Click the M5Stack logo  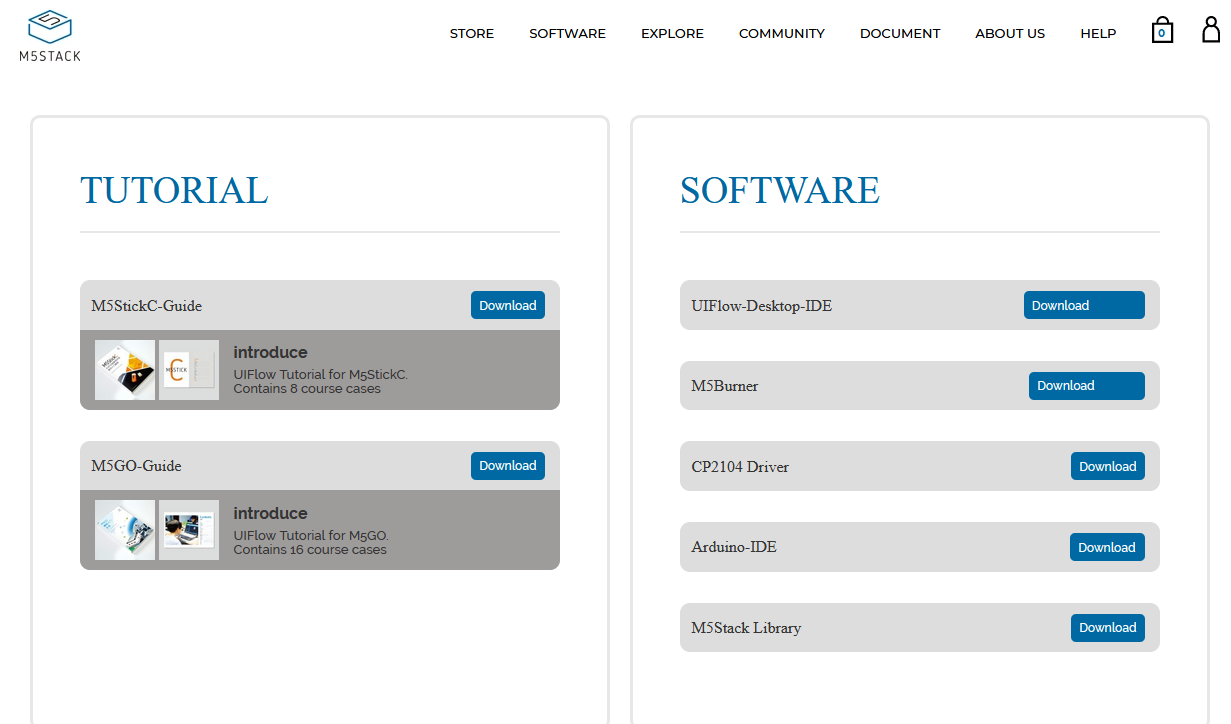(50, 36)
